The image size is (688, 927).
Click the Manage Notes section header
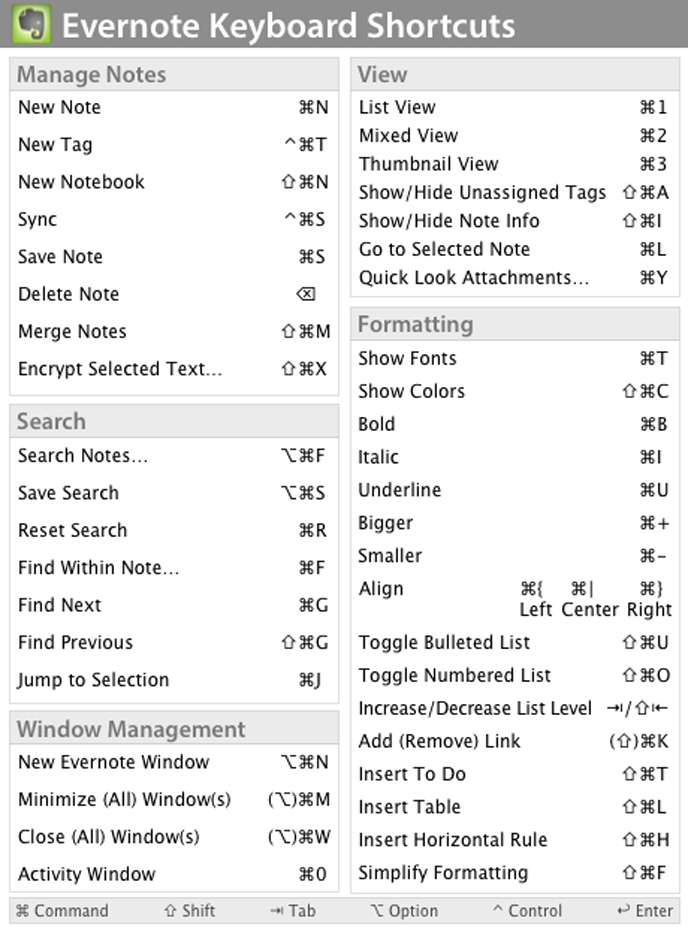pyautogui.click(x=92, y=75)
